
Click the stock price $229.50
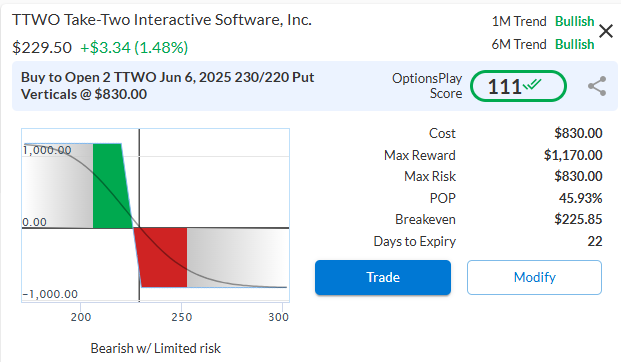tap(42, 48)
